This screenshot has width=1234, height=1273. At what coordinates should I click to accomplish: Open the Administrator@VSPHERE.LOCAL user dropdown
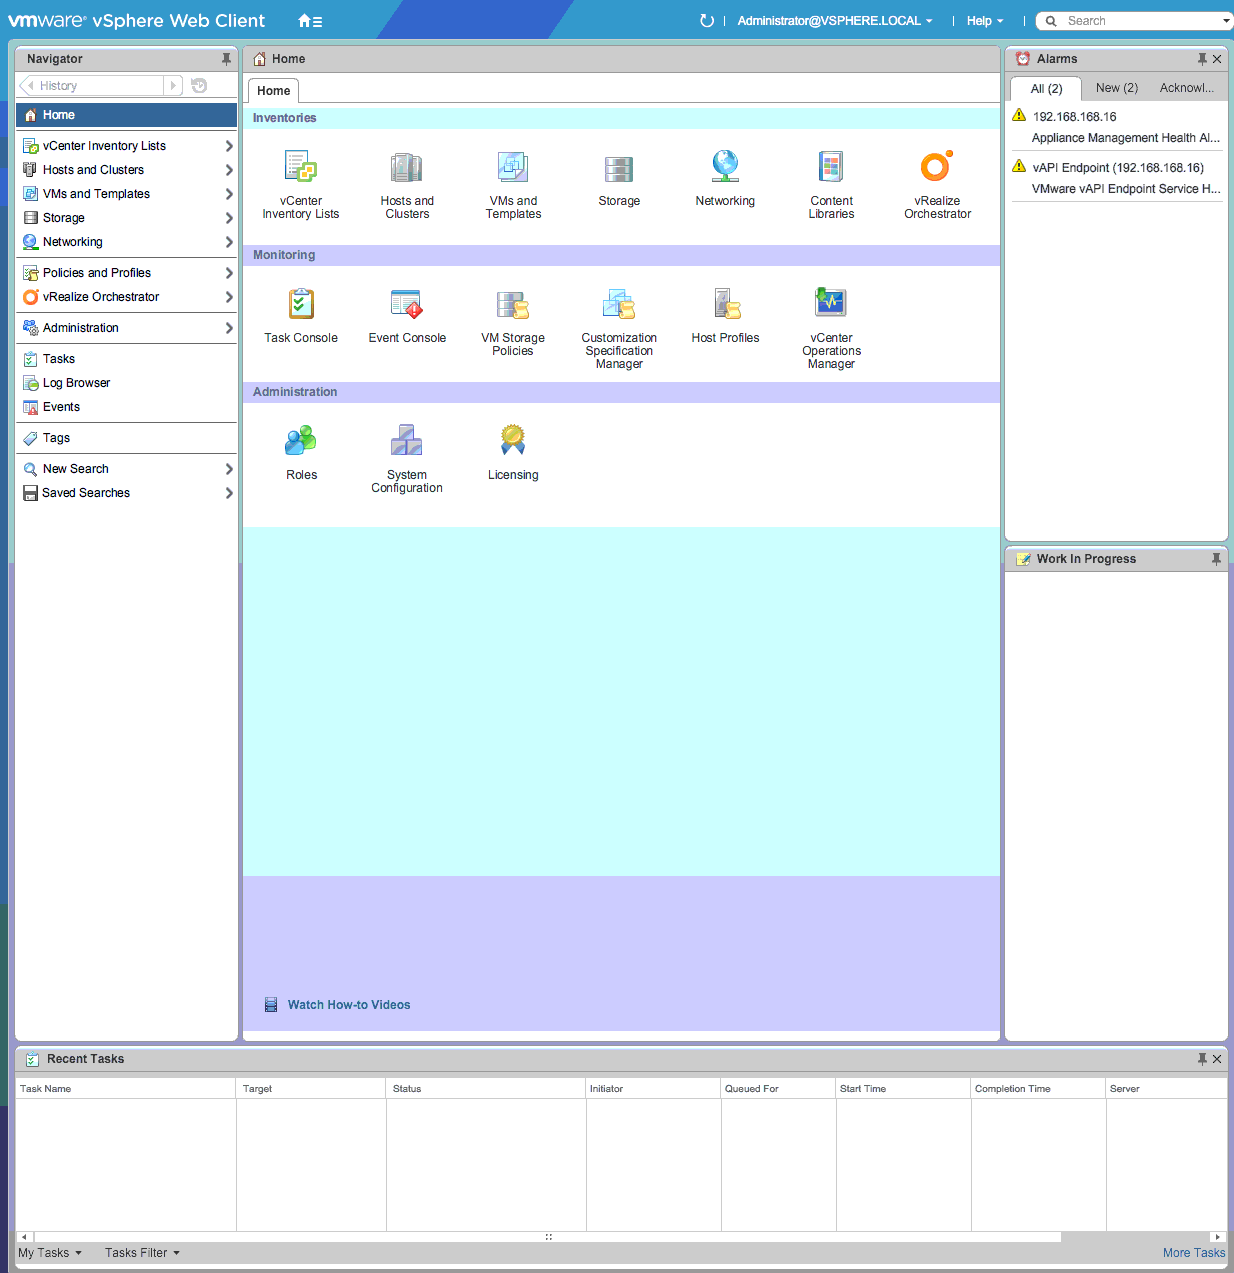[x=835, y=21]
